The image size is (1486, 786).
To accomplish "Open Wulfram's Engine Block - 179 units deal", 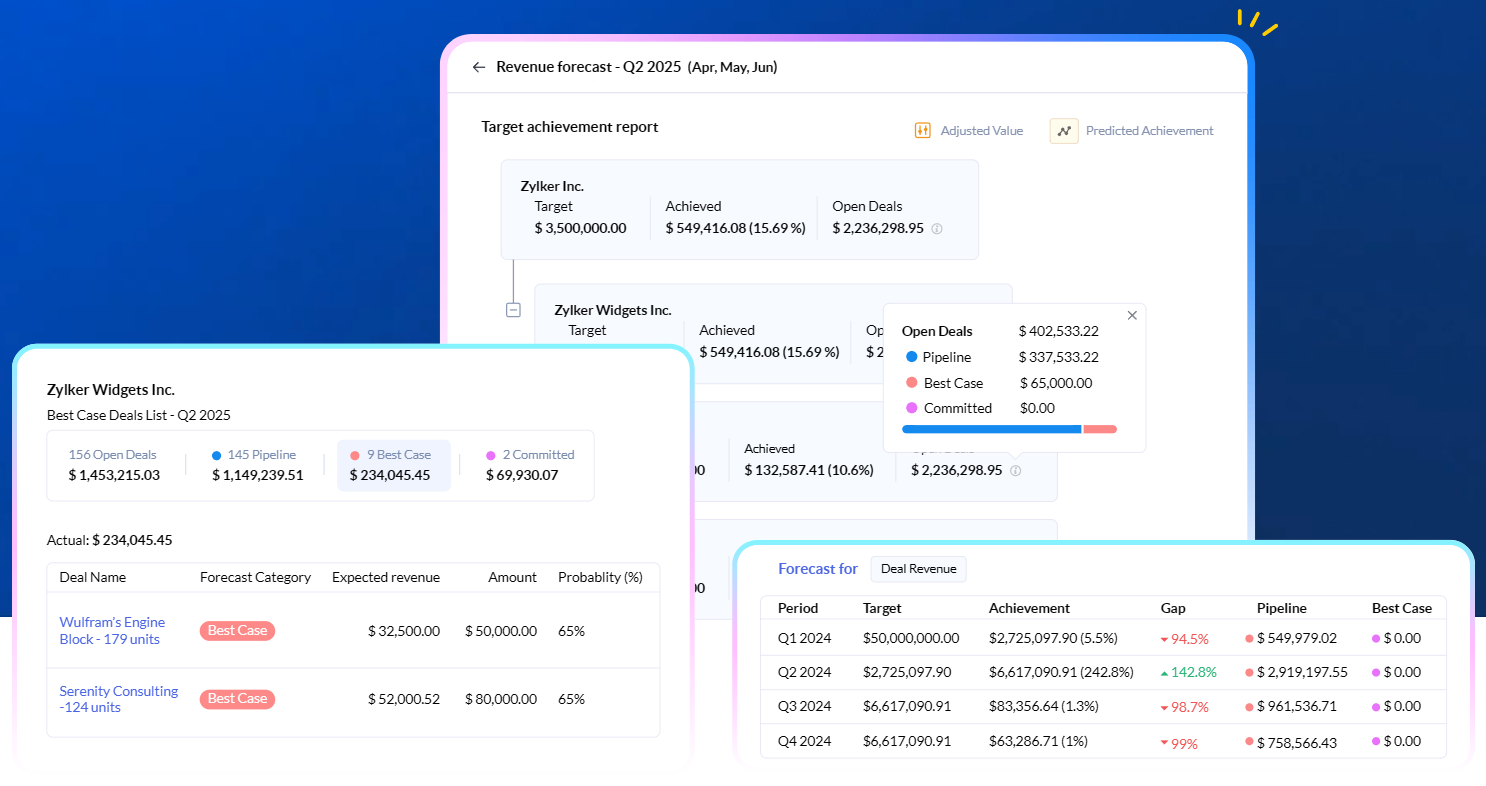I will 112,631.
